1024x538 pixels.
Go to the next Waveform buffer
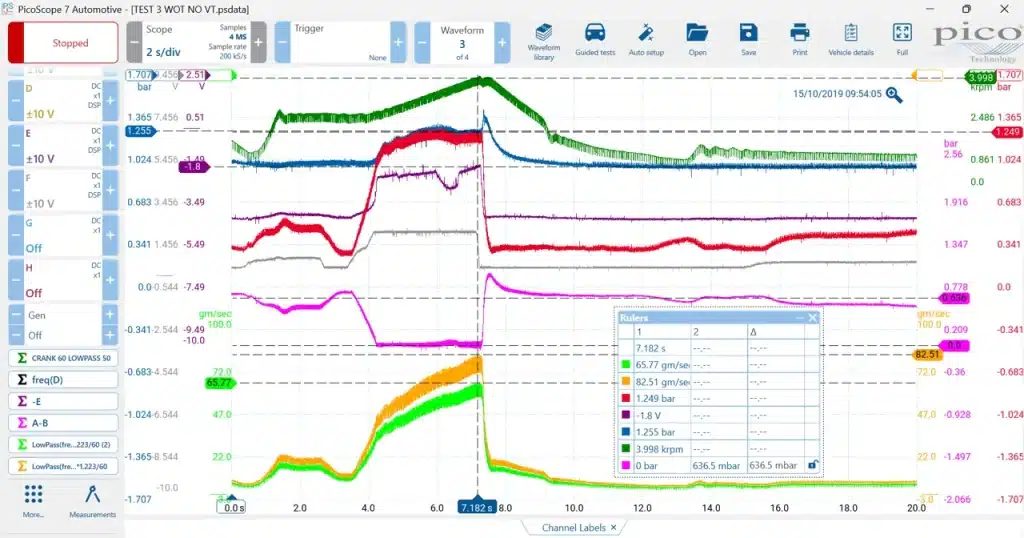coord(502,42)
